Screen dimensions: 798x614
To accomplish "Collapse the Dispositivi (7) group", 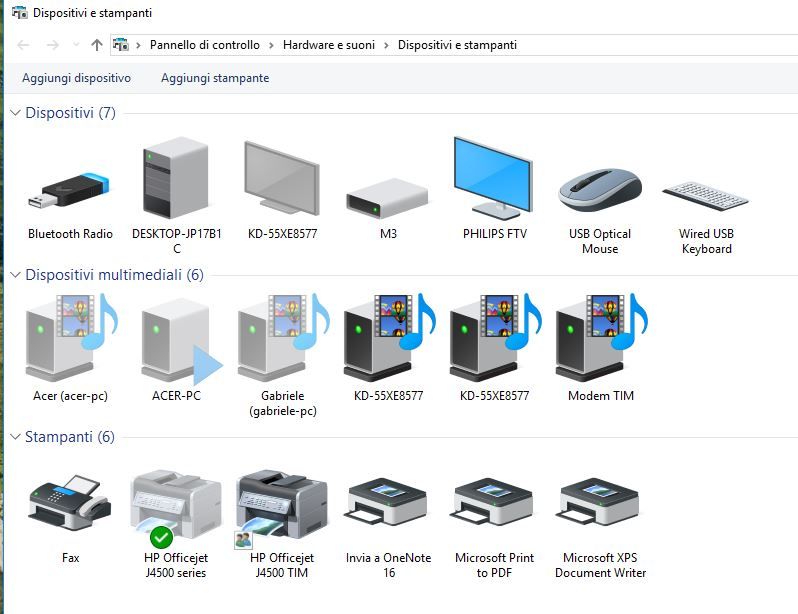I will pyautogui.click(x=15, y=113).
